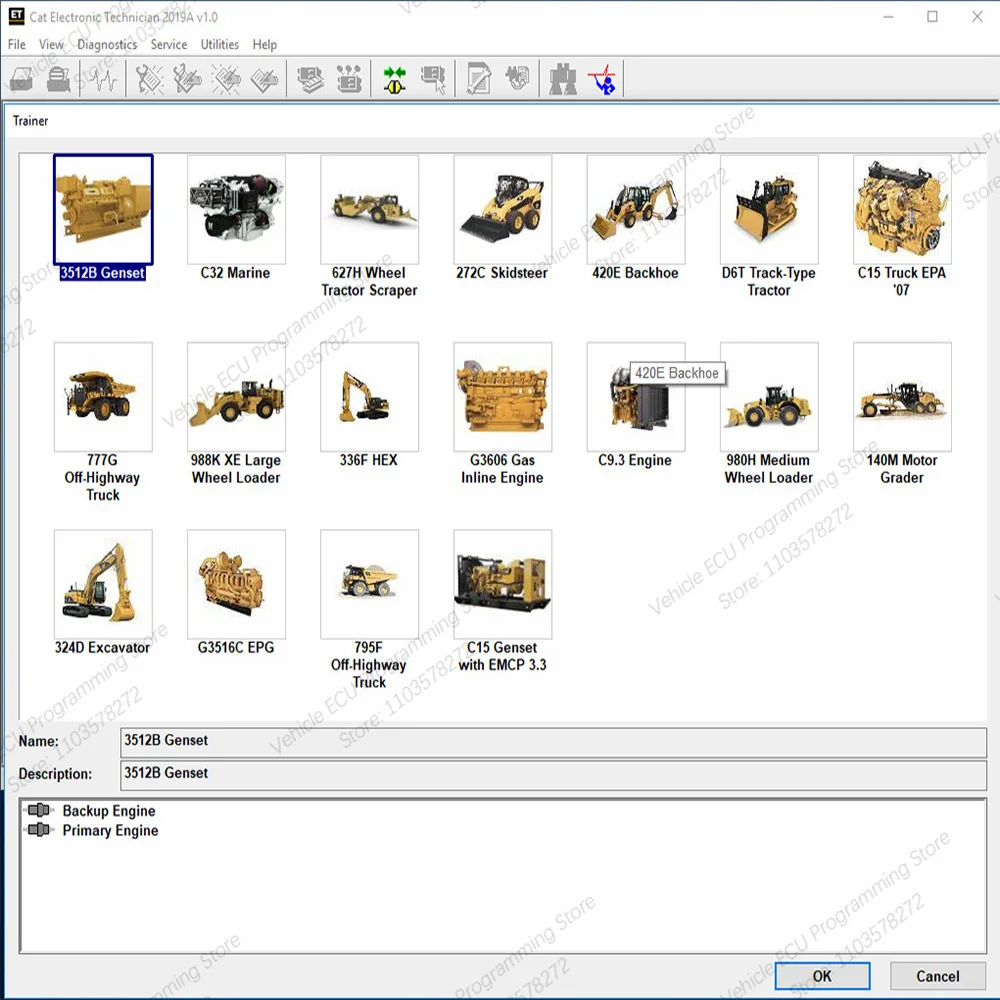Screen dimensions: 1000x1000
Task: Open the View menu
Action: pos(51,45)
